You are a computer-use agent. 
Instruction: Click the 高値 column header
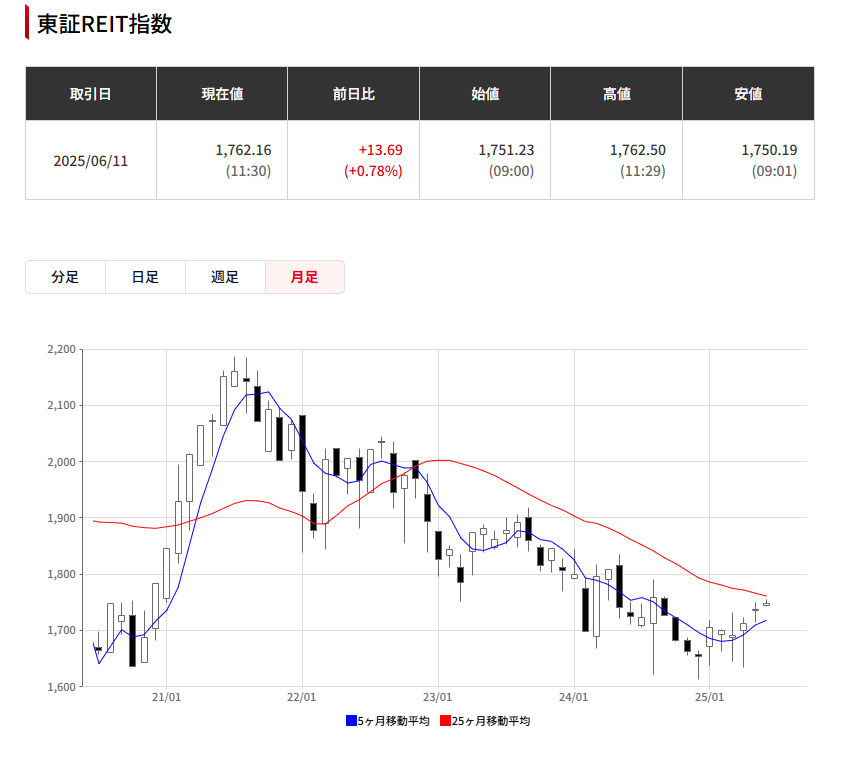point(617,94)
